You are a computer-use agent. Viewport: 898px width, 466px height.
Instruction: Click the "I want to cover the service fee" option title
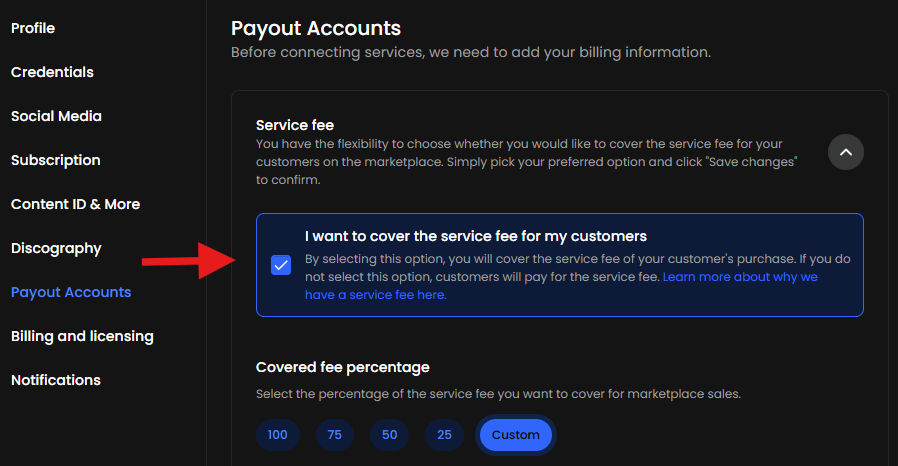click(x=476, y=237)
